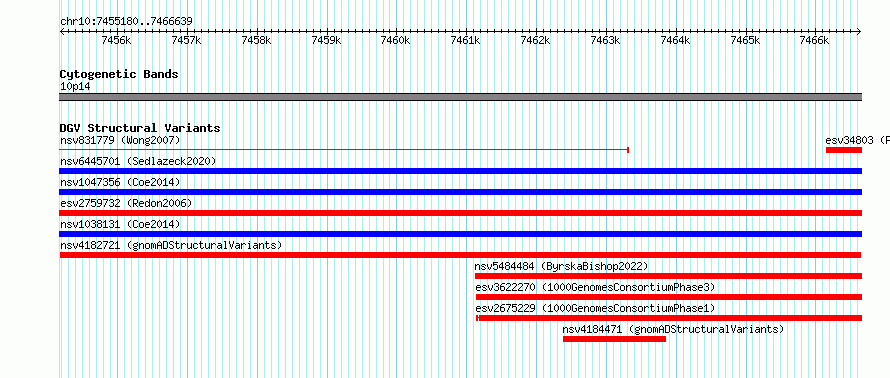Select the blue nsv6445701 variant bar
Viewport: 890px width, 378px height.
coord(461,171)
